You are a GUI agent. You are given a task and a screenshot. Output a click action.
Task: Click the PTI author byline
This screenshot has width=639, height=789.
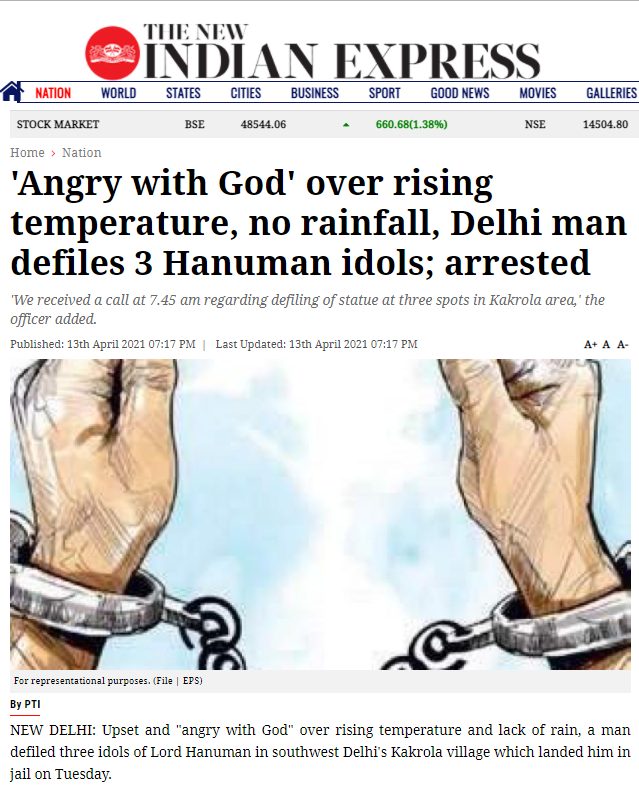[25, 704]
